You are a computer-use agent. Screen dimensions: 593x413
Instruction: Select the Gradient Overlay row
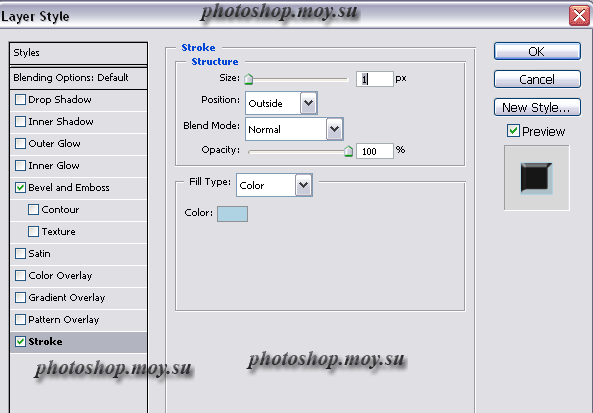point(78,298)
